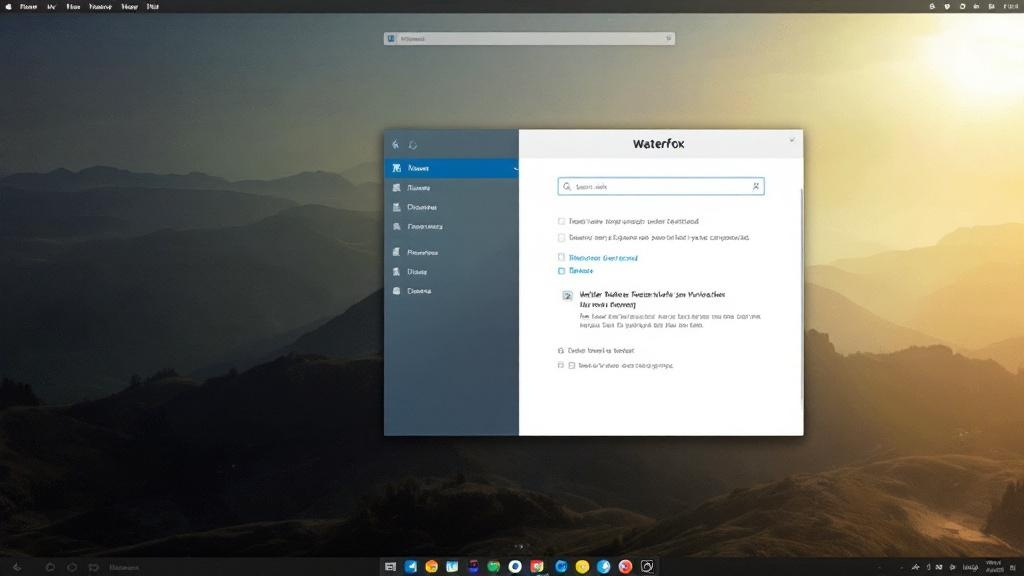Click the pin icon at the search field's right
Image resolution: width=1024 pixels, height=576 pixels.
click(757, 186)
